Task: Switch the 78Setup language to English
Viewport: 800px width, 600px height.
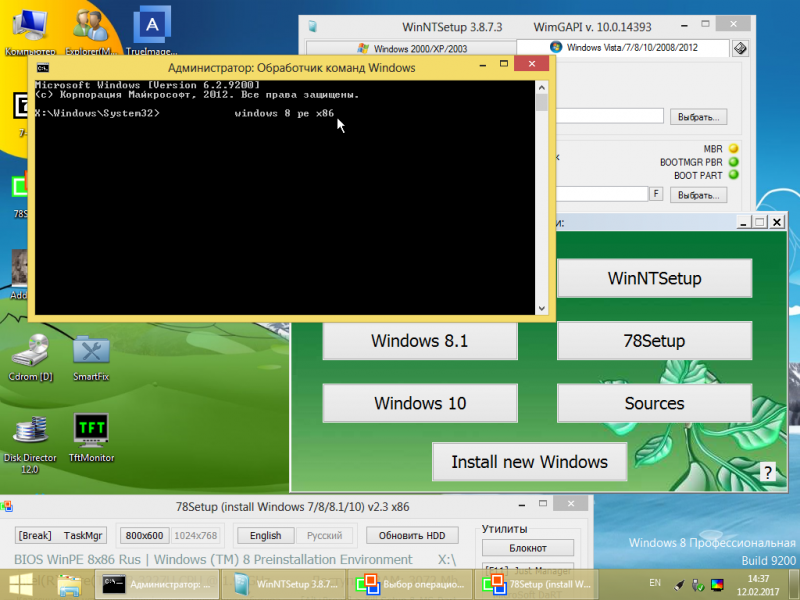Action: (x=265, y=535)
